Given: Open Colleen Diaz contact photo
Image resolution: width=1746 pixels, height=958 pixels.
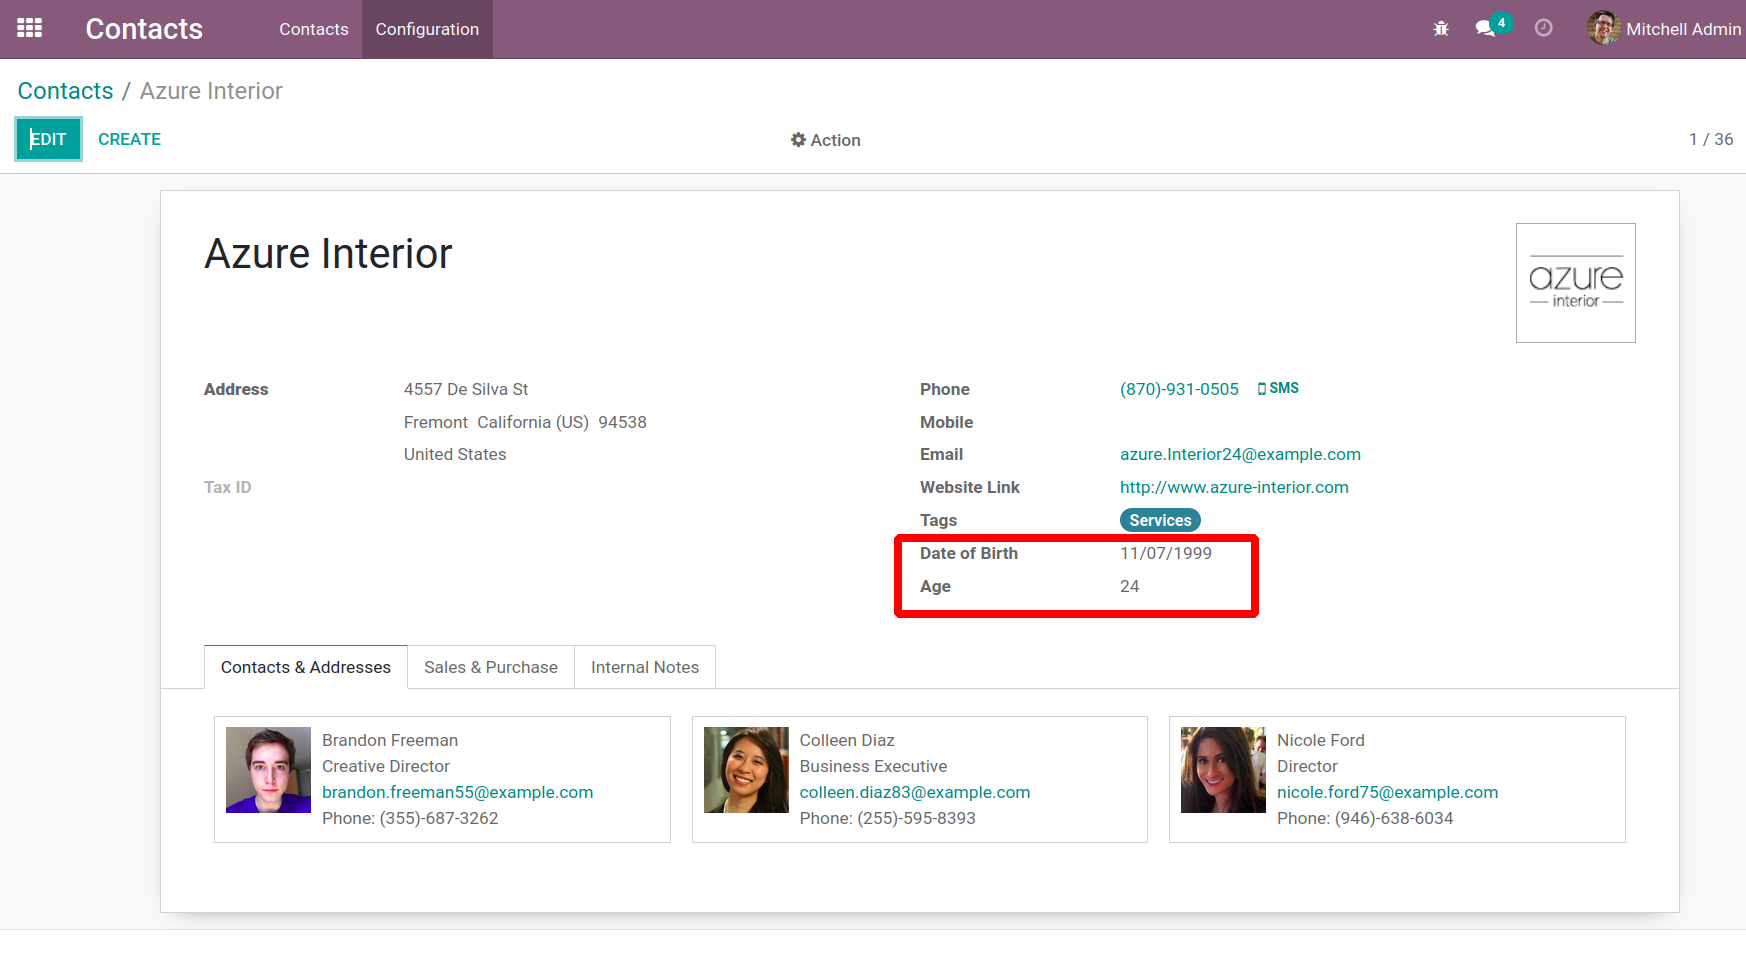Looking at the screenshot, I should 746,770.
